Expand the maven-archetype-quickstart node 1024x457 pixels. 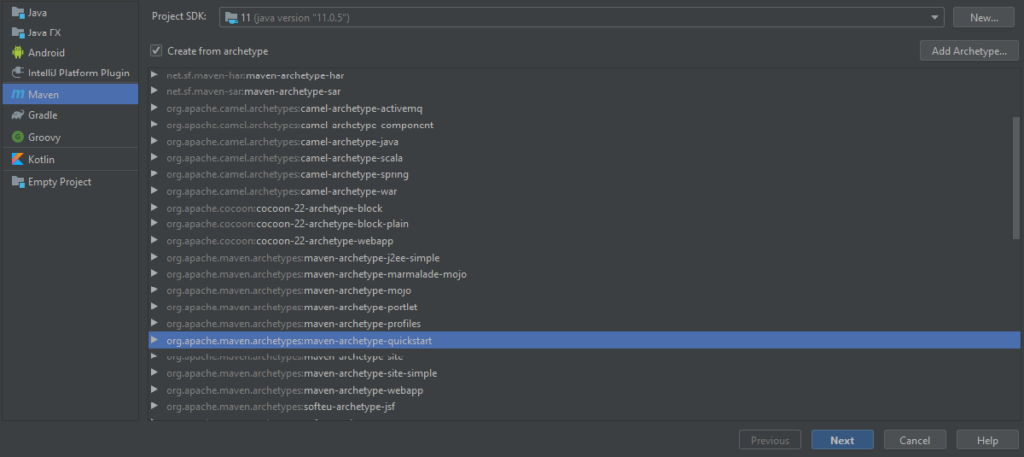(x=154, y=340)
